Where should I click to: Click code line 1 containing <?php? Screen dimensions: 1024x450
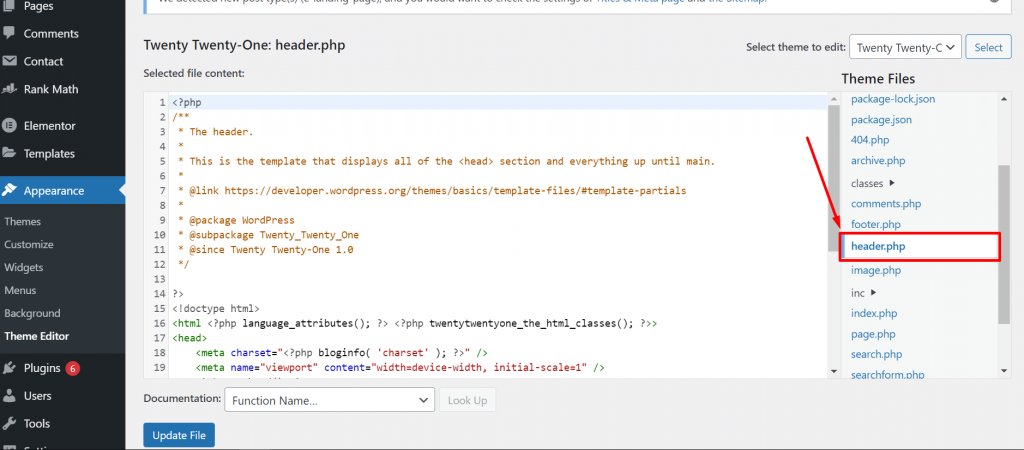coord(187,103)
